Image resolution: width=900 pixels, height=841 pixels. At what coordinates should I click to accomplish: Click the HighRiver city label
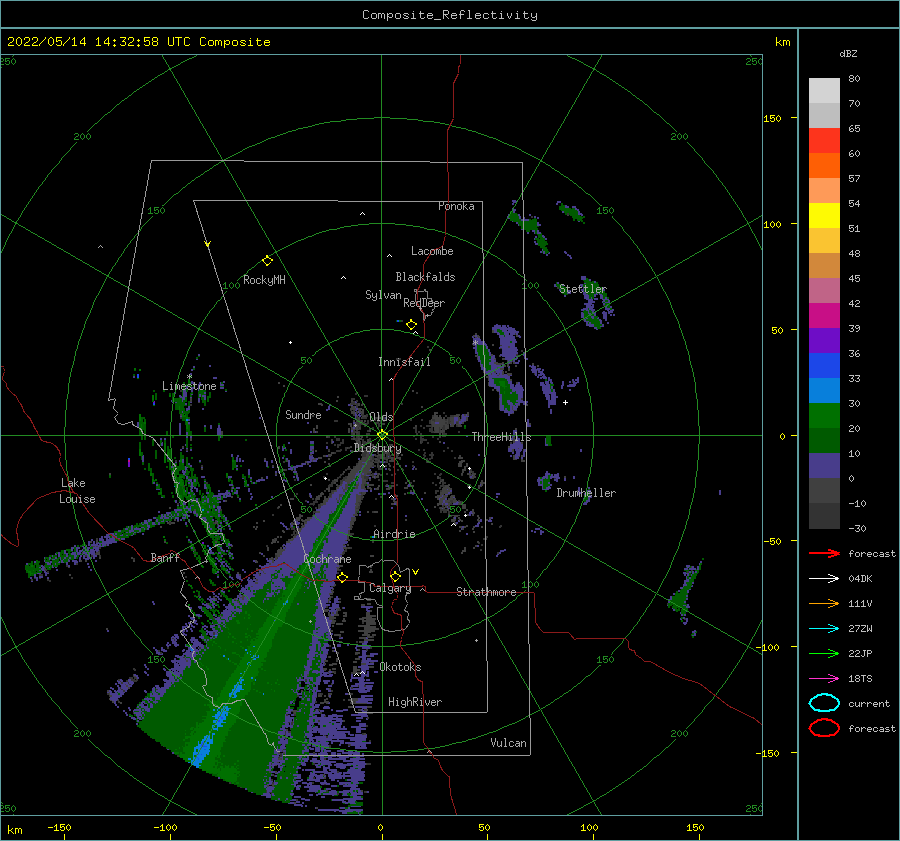(415, 702)
